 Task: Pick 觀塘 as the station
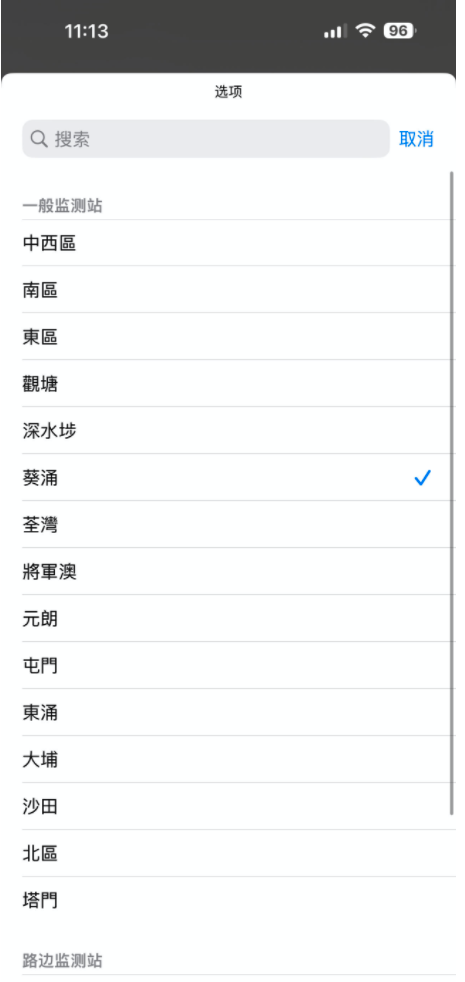239,384
